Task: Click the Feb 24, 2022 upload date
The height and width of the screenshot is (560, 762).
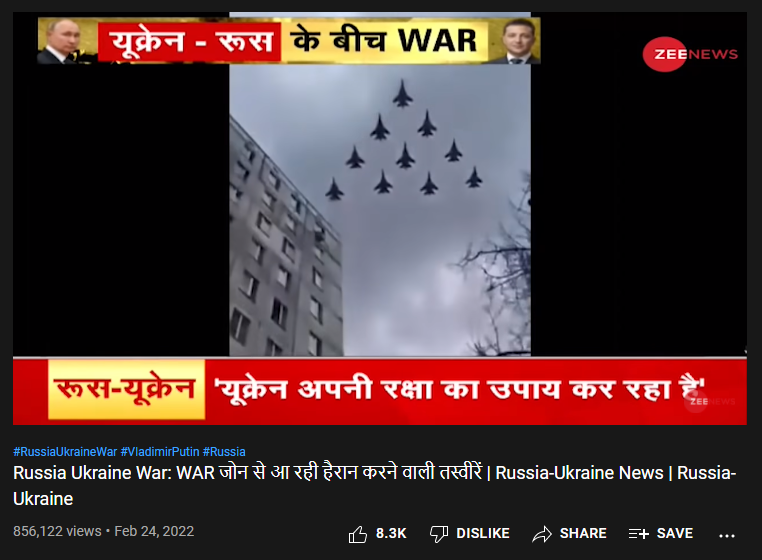Action: tap(154, 531)
